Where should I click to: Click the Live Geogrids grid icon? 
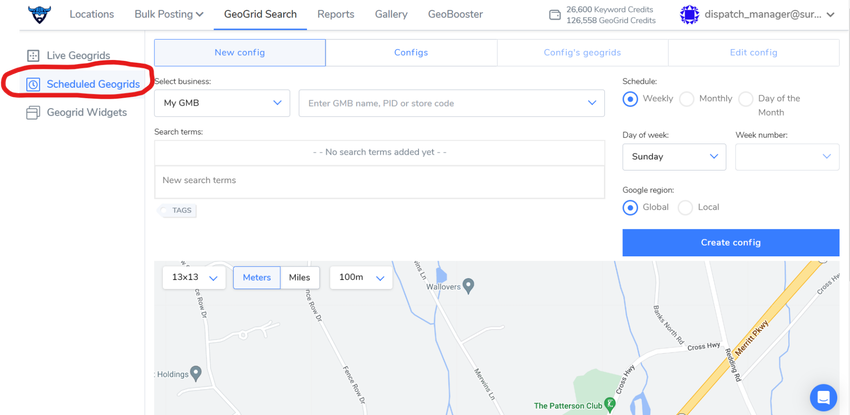(33, 55)
